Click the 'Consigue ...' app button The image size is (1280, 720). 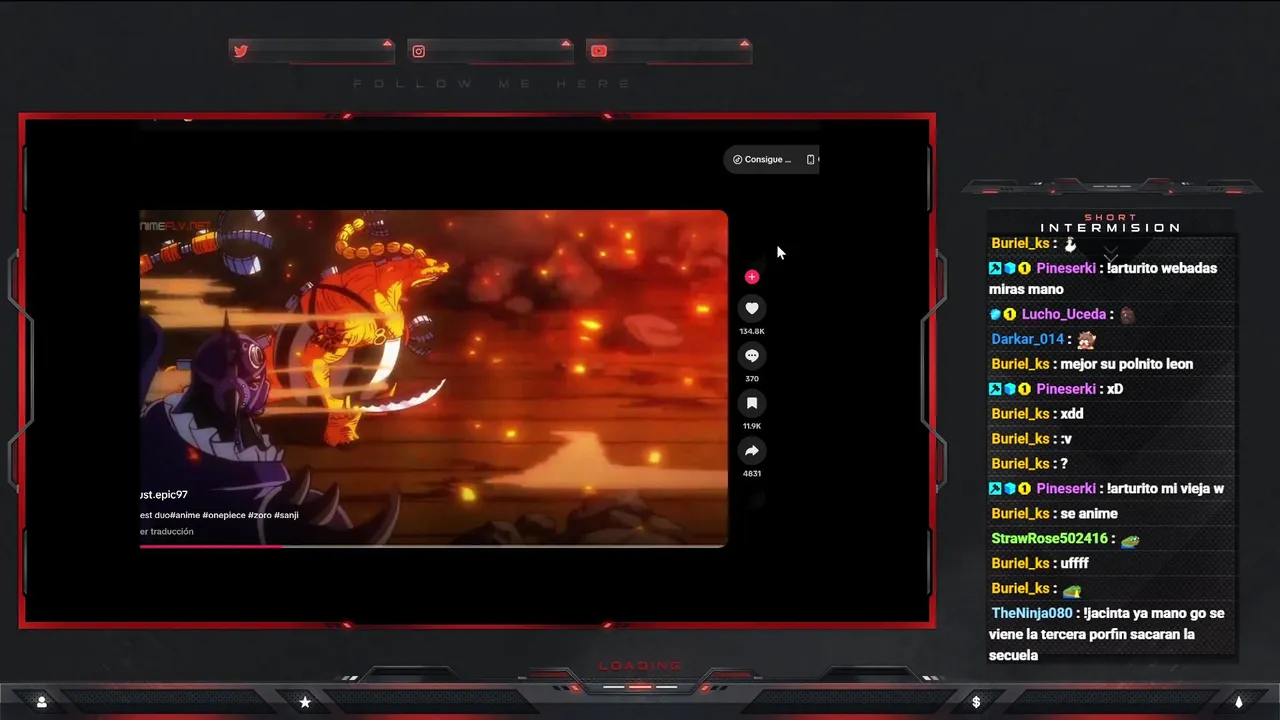click(x=762, y=159)
